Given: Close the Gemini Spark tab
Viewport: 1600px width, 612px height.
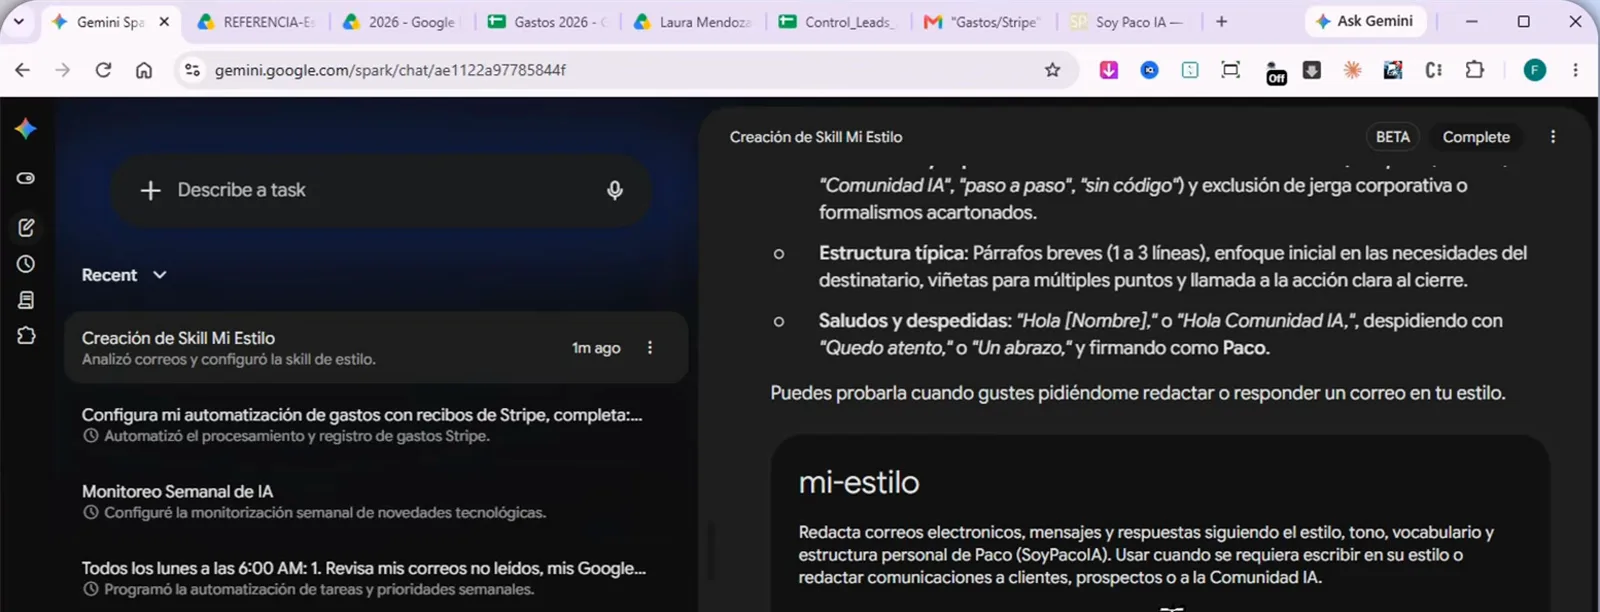Looking at the screenshot, I should pos(164,22).
